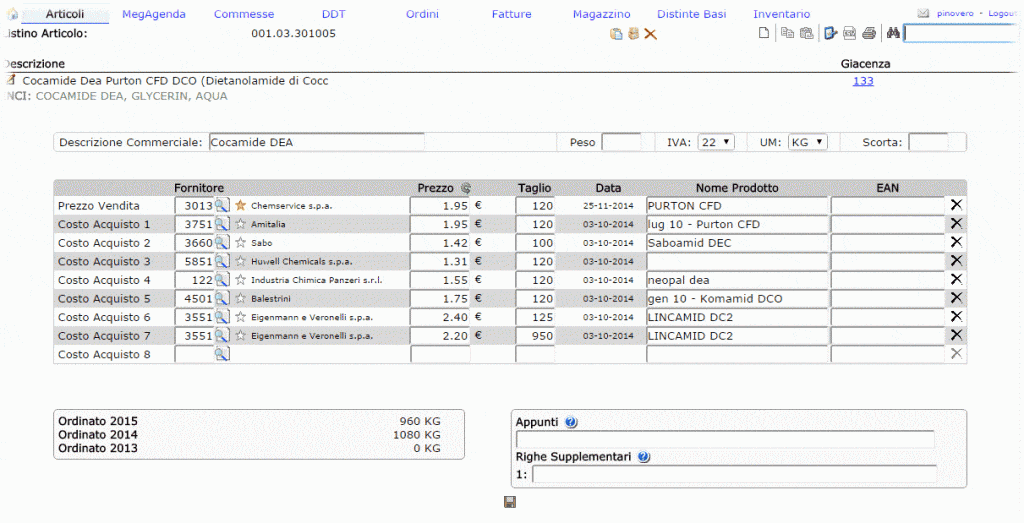The image size is (1024, 523).
Task: Click the Righe Supplementari line 1 field
Action: 734,474
